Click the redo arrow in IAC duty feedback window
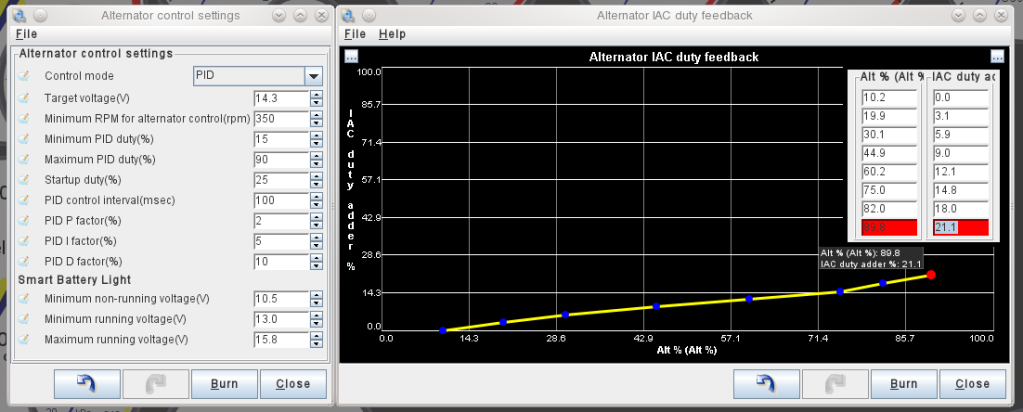 tap(835, 384)
